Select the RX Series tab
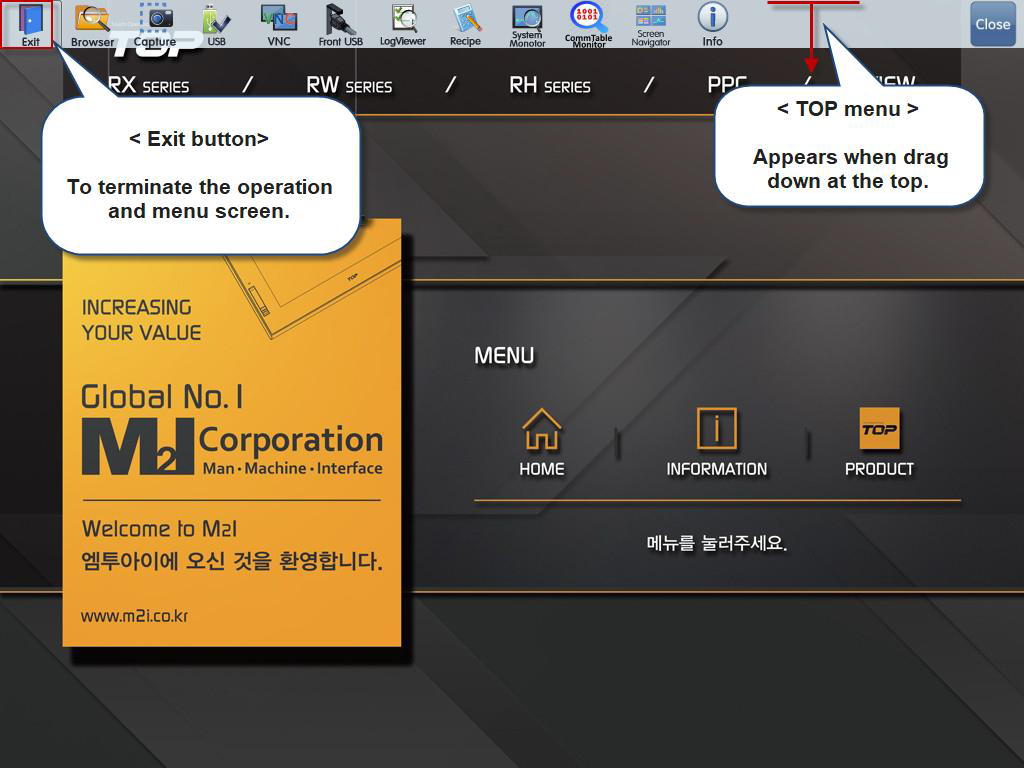The height and width of the screenshot is (768, 1024). click(x=148, y=85)
